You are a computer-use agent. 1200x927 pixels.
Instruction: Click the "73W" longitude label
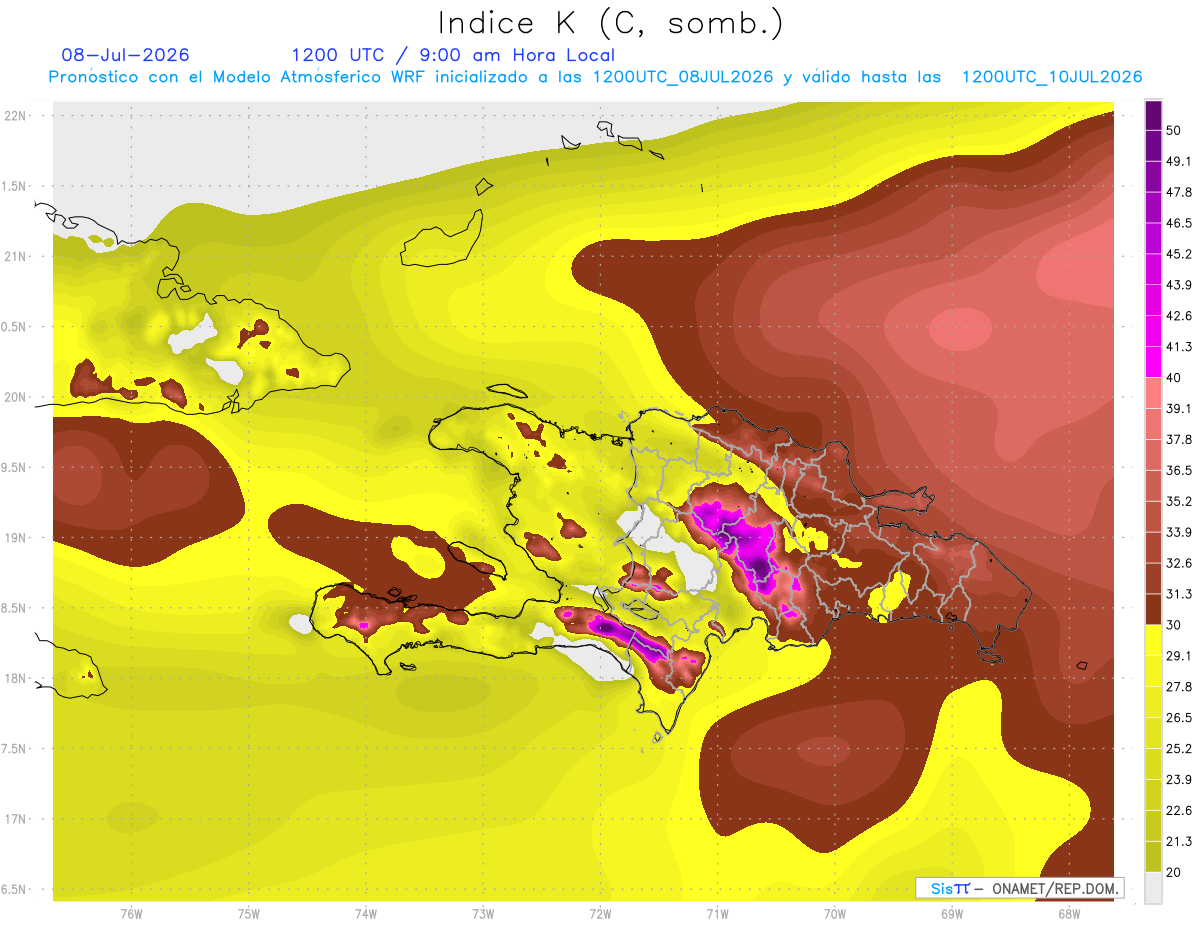483,913
